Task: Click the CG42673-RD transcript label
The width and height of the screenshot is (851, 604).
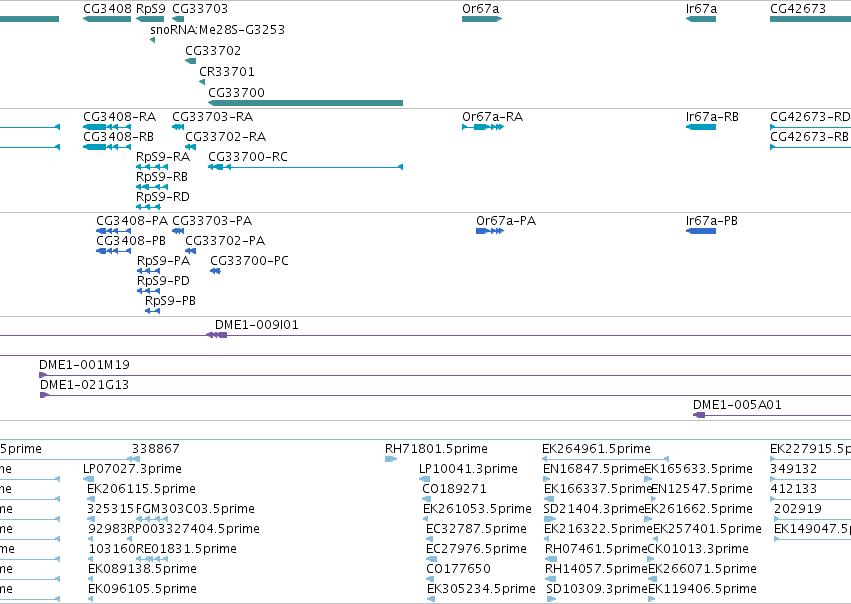Action: click(810, 117)
